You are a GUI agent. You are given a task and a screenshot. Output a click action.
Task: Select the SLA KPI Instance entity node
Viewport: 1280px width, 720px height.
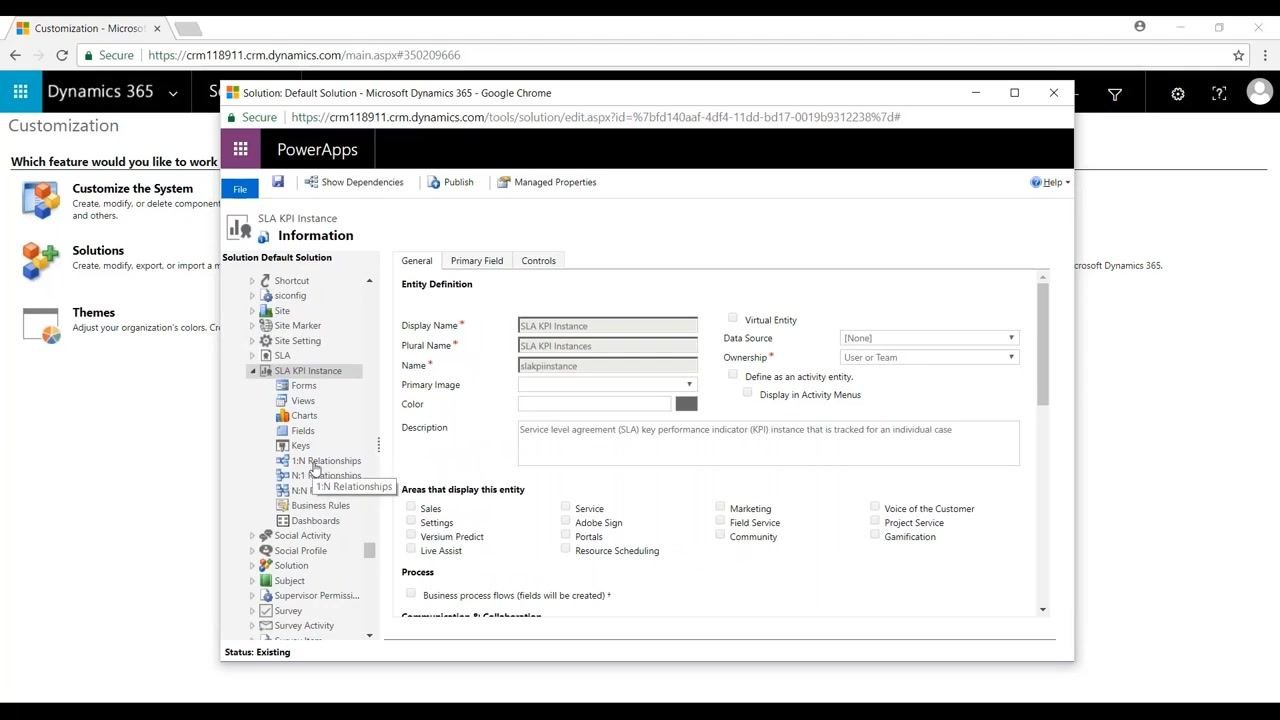308,371
